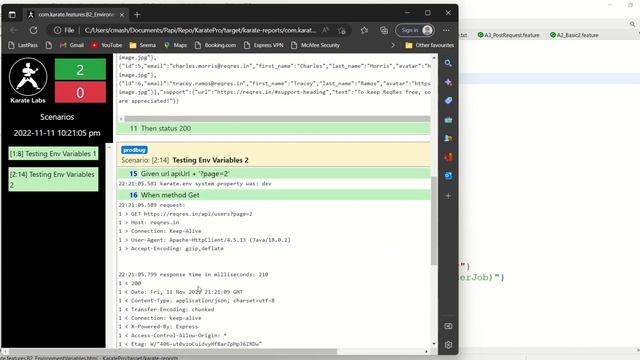640x360 pixels.
Task: Open the Maps bookmark
Action: 176,45
